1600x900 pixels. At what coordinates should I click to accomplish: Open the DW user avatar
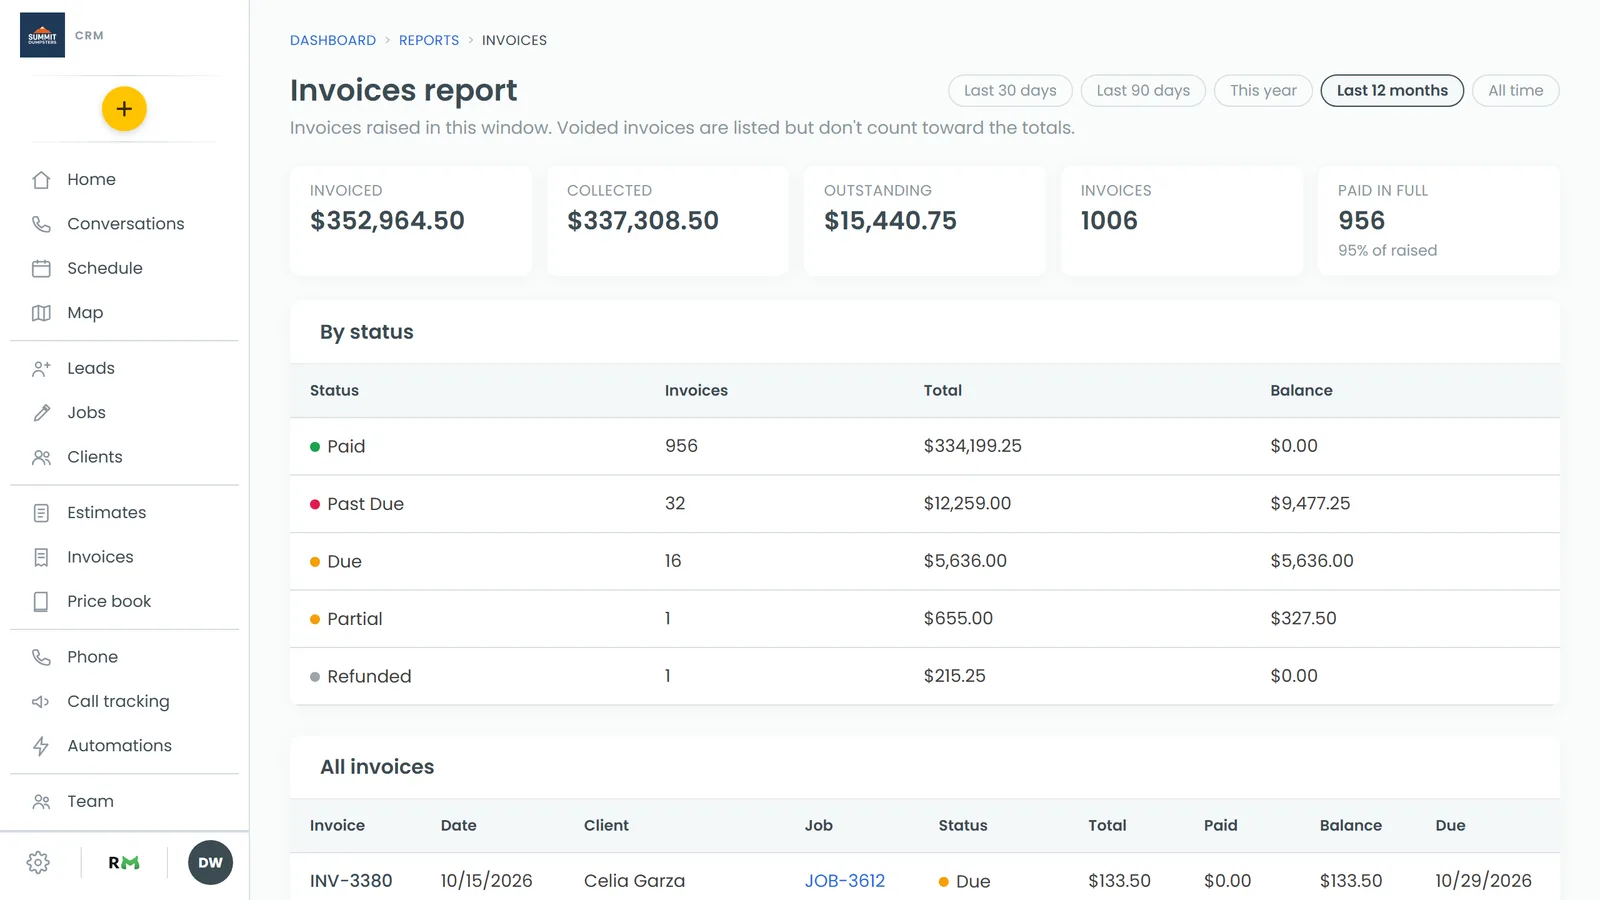(210, 863)
